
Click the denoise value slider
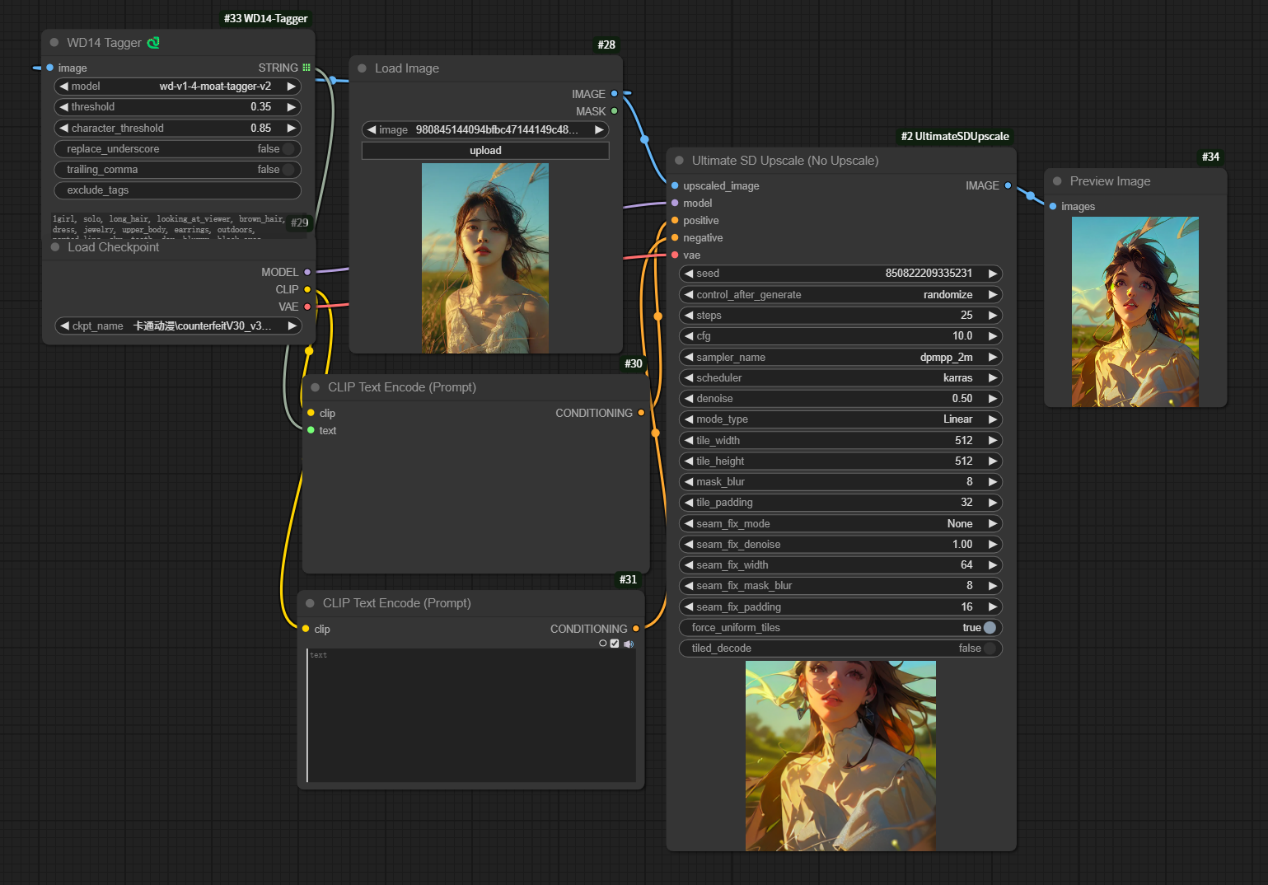840,399
